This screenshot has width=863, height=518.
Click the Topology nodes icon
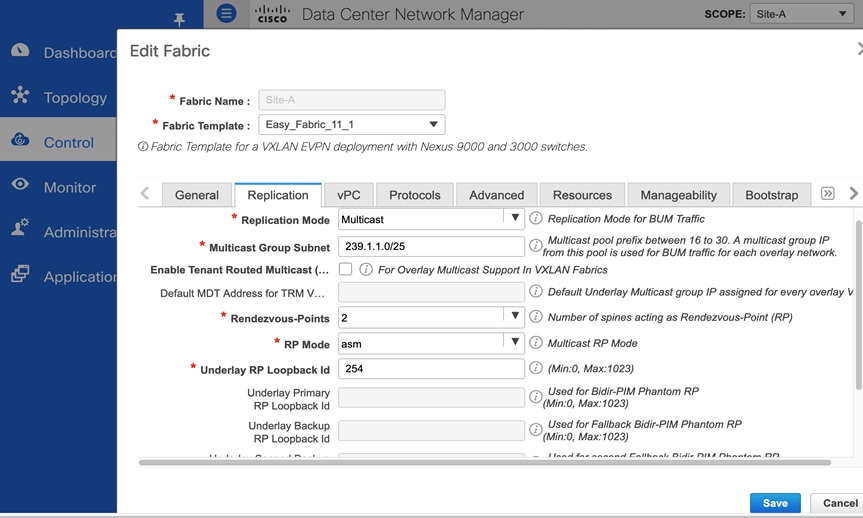pyautogui.click(x=20, y=96)
